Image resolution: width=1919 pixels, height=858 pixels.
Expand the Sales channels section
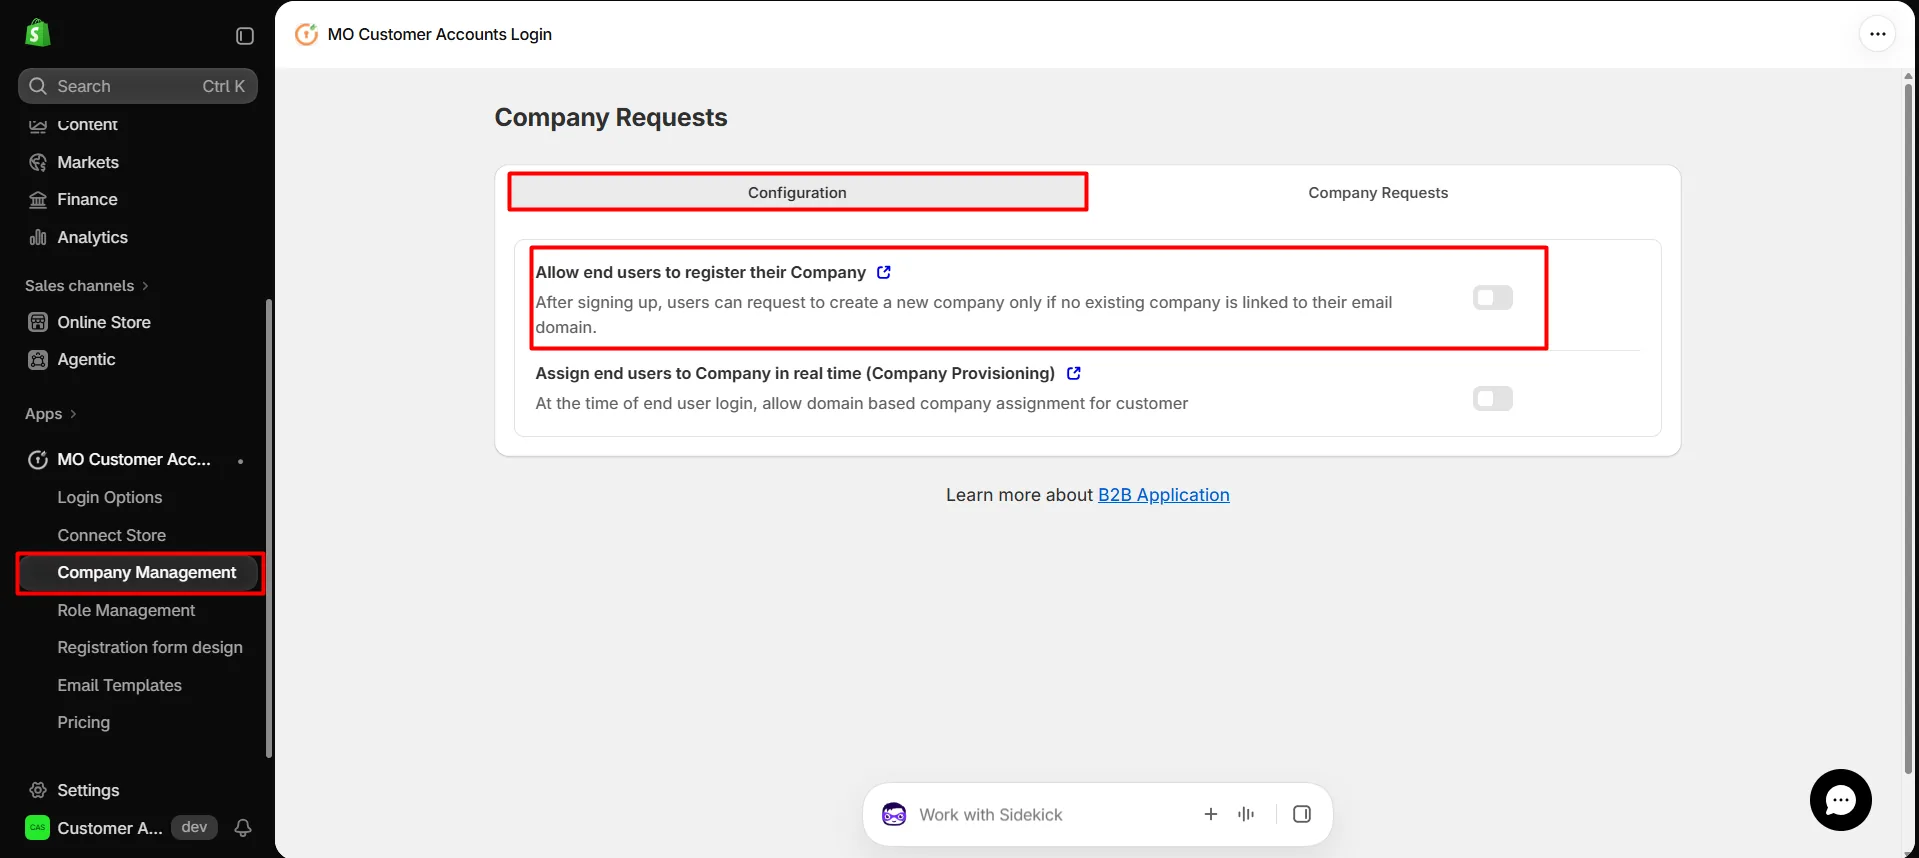click(x=87, y=286)
